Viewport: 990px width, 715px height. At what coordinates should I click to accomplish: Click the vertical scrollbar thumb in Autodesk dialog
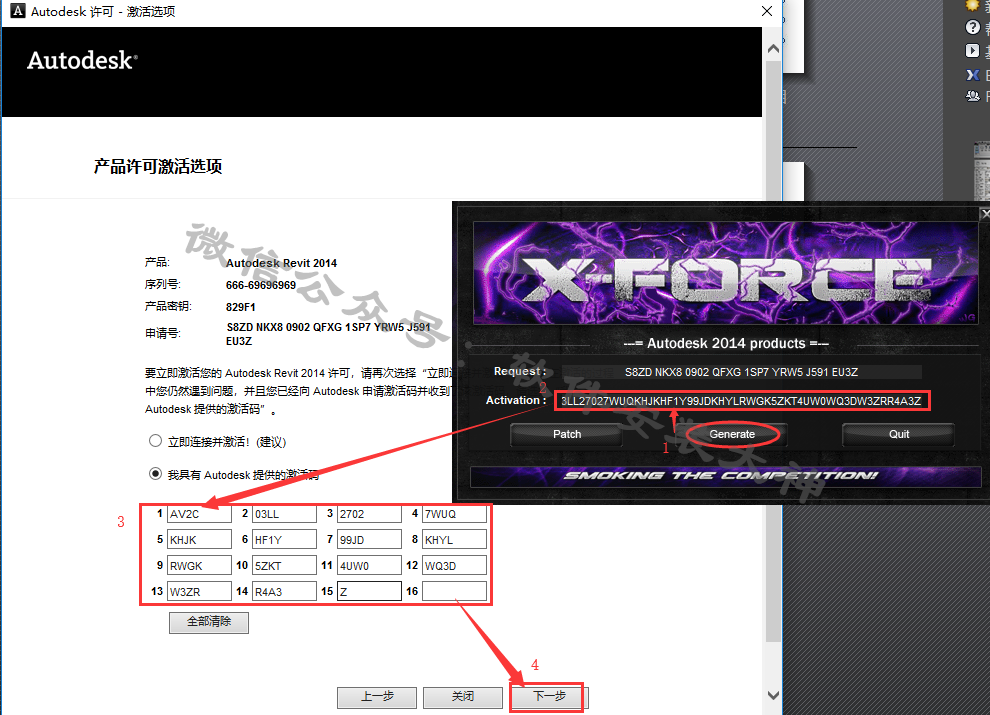pyautogui.click(x=773, y=351)
